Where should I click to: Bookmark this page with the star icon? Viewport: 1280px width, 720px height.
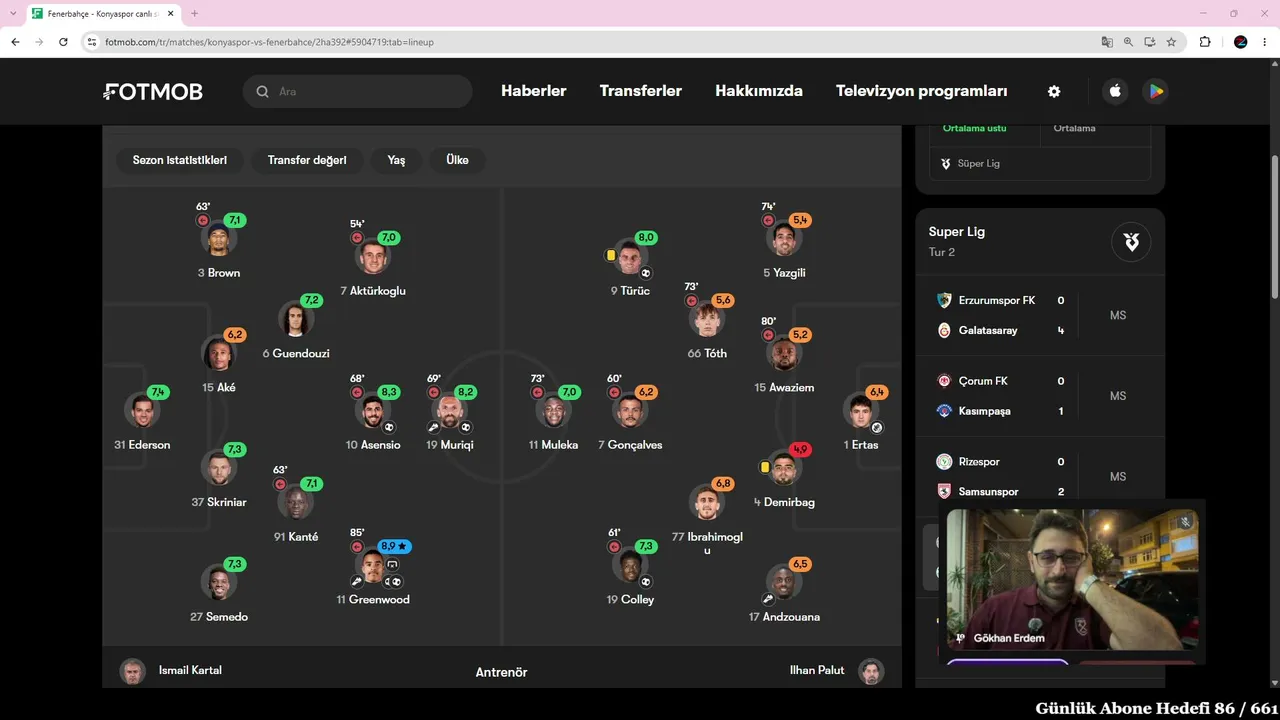tap(1171, 42)
